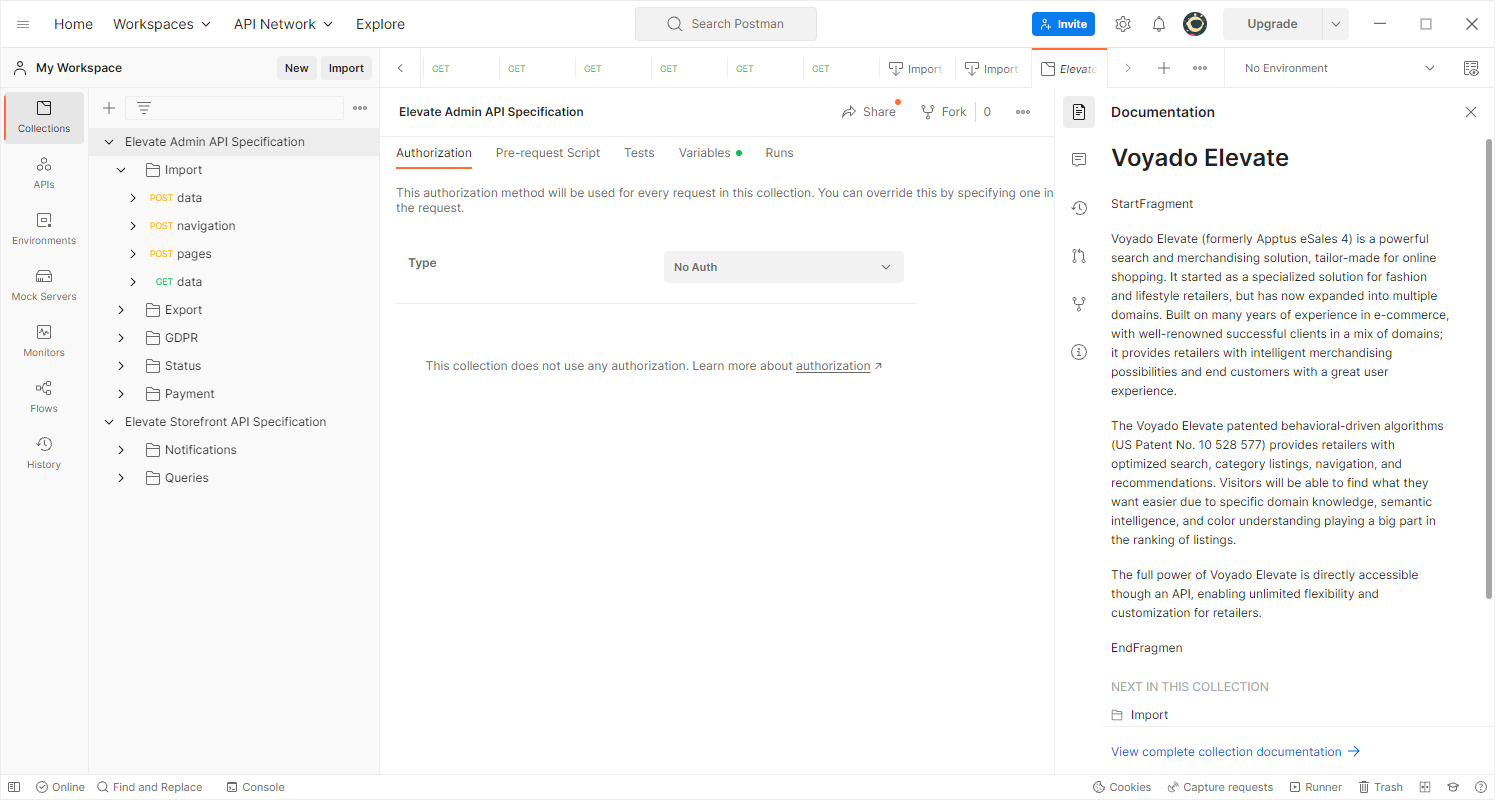This screenshot has width=1495, height=800.
Task: Collapse Elevate Storefront API Specification collection
Action: [x=109, y=422]
